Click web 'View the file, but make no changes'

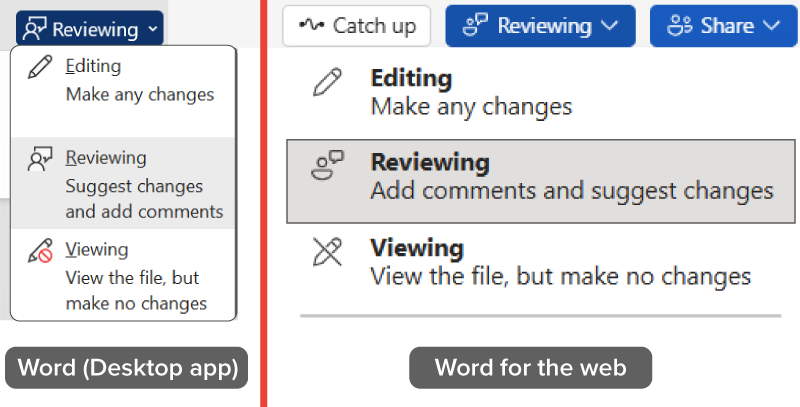tap(561, 276)
